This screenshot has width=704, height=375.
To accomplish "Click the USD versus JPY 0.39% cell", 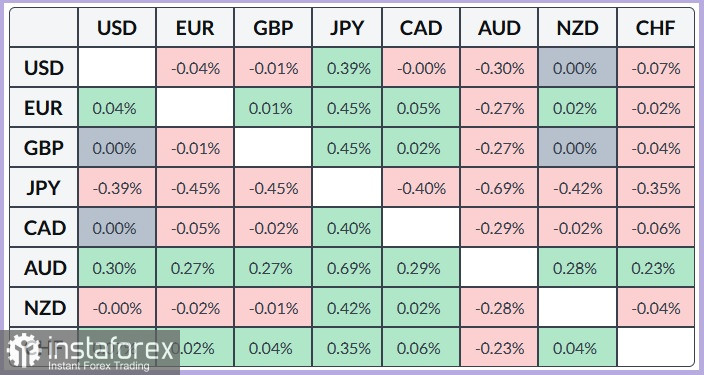I will [x=347, y=68].
